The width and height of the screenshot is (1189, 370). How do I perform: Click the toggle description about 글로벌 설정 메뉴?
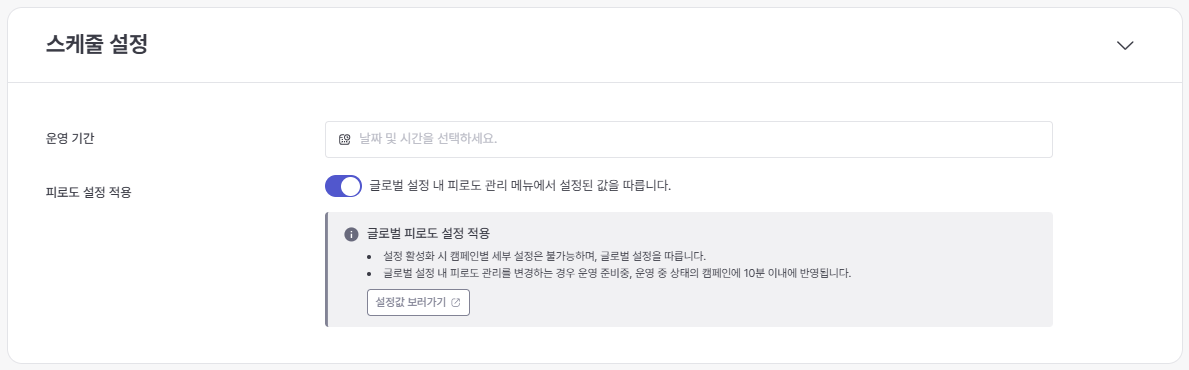coord(520,185)
